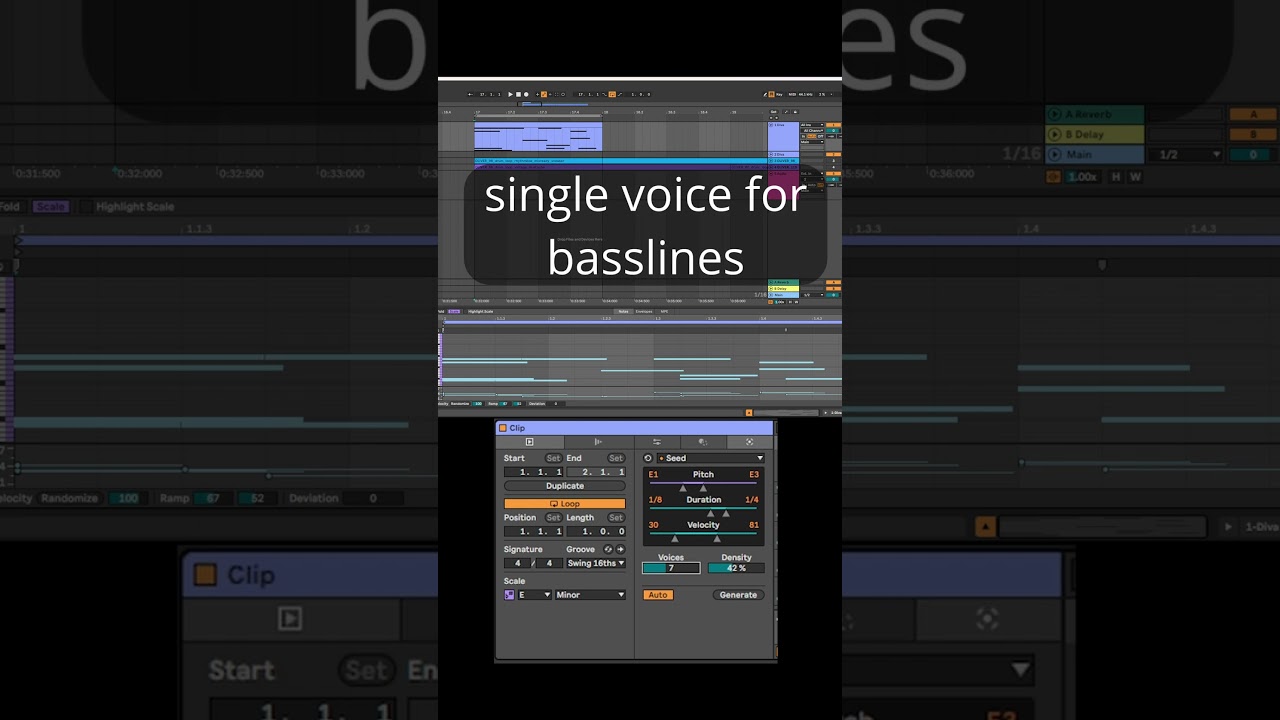The width and height of the screenshot is (1280, 720).
Task: Start playback with the transport play button
Action: pos(510,94)
